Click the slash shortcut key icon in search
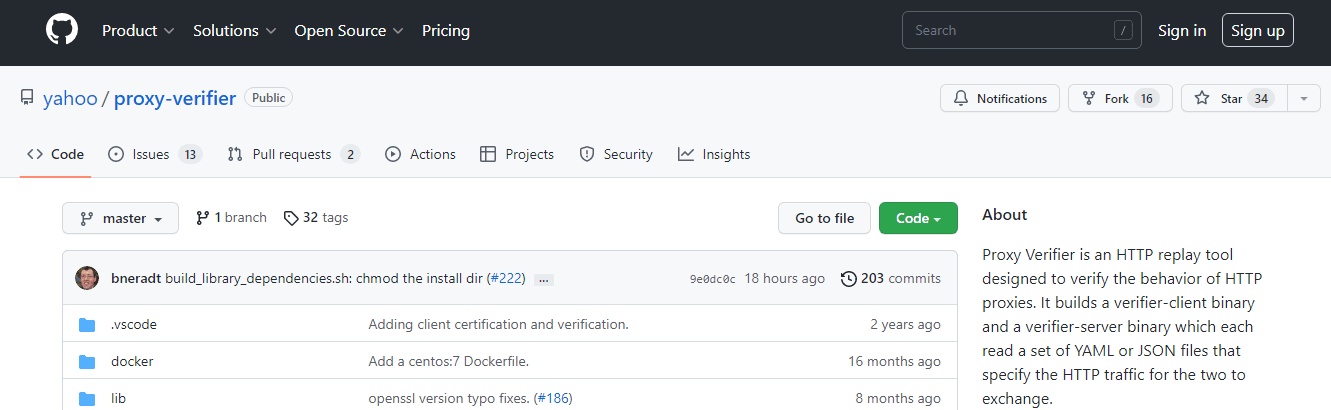Image resolution: width=1331 pixels, height=410 pixels. click(x=1123, y=30)
